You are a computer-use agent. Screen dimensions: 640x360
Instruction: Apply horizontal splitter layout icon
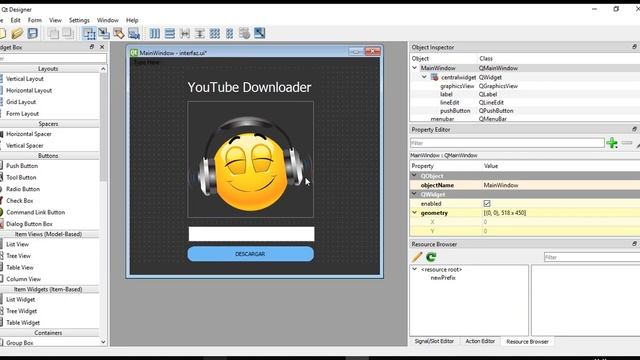185,33
